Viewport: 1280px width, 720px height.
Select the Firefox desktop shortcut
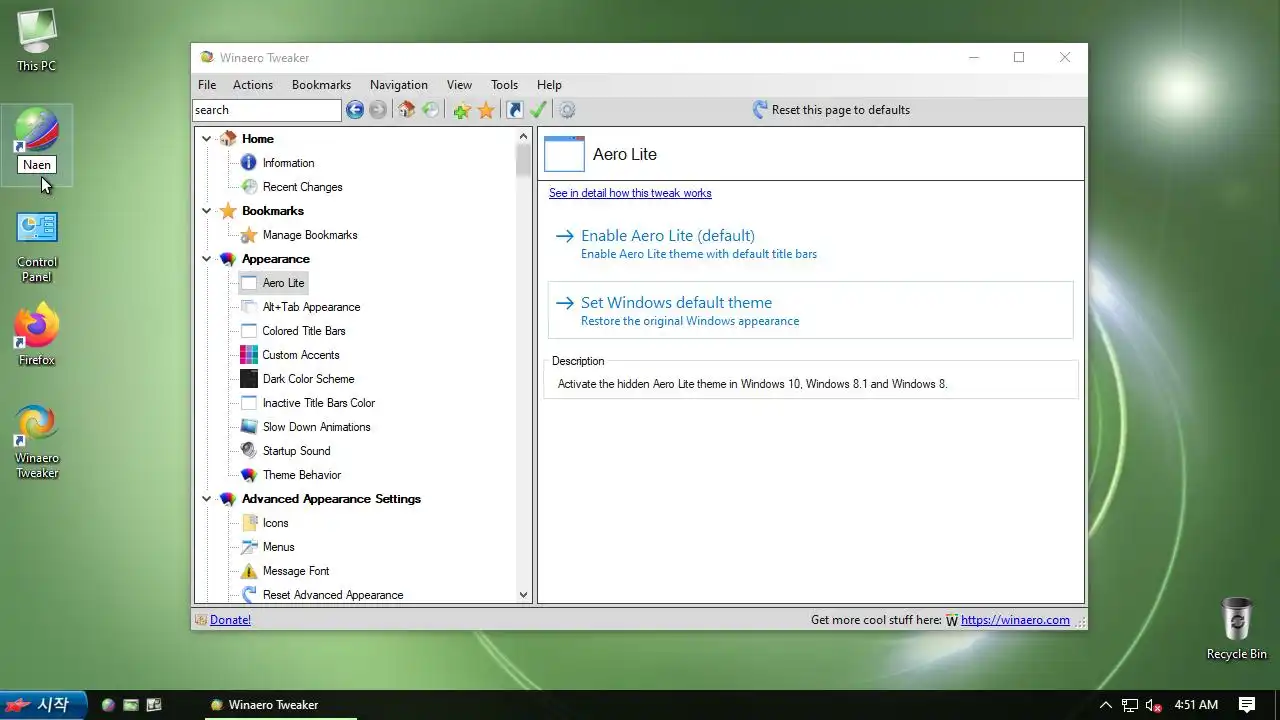[x=37, y=333]
